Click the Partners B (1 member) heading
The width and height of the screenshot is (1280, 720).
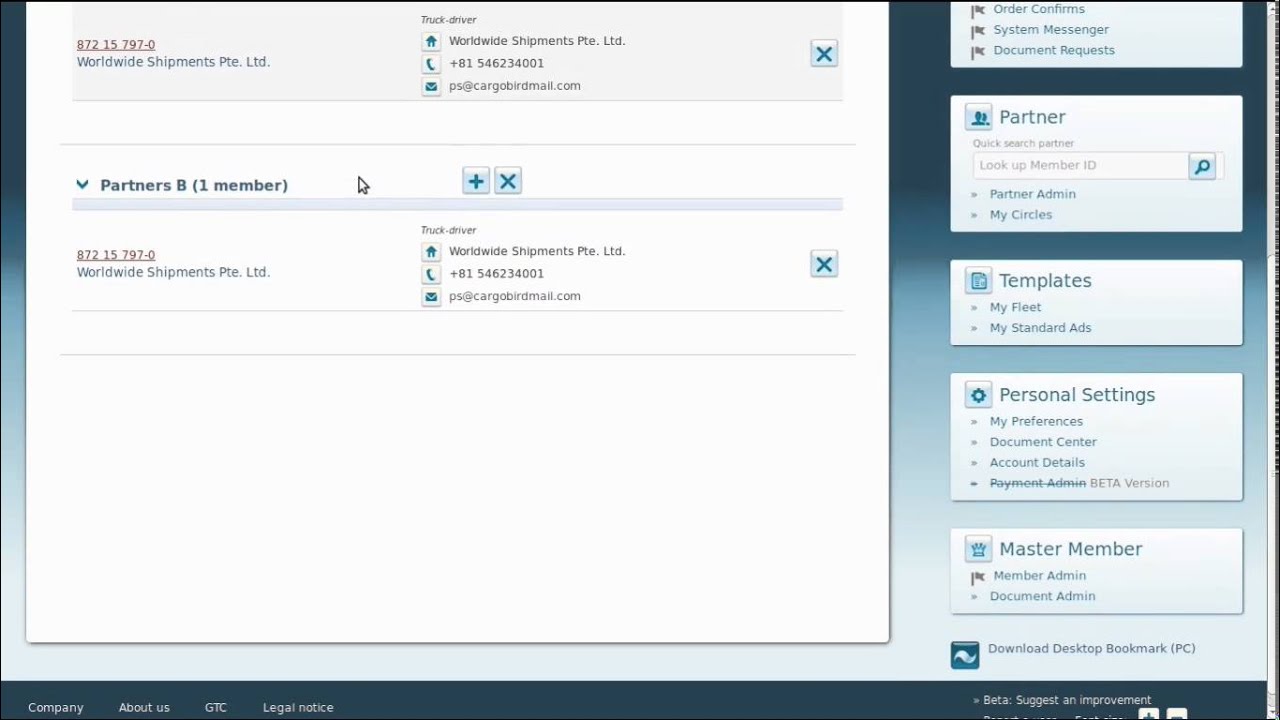(x=194, y=185)
